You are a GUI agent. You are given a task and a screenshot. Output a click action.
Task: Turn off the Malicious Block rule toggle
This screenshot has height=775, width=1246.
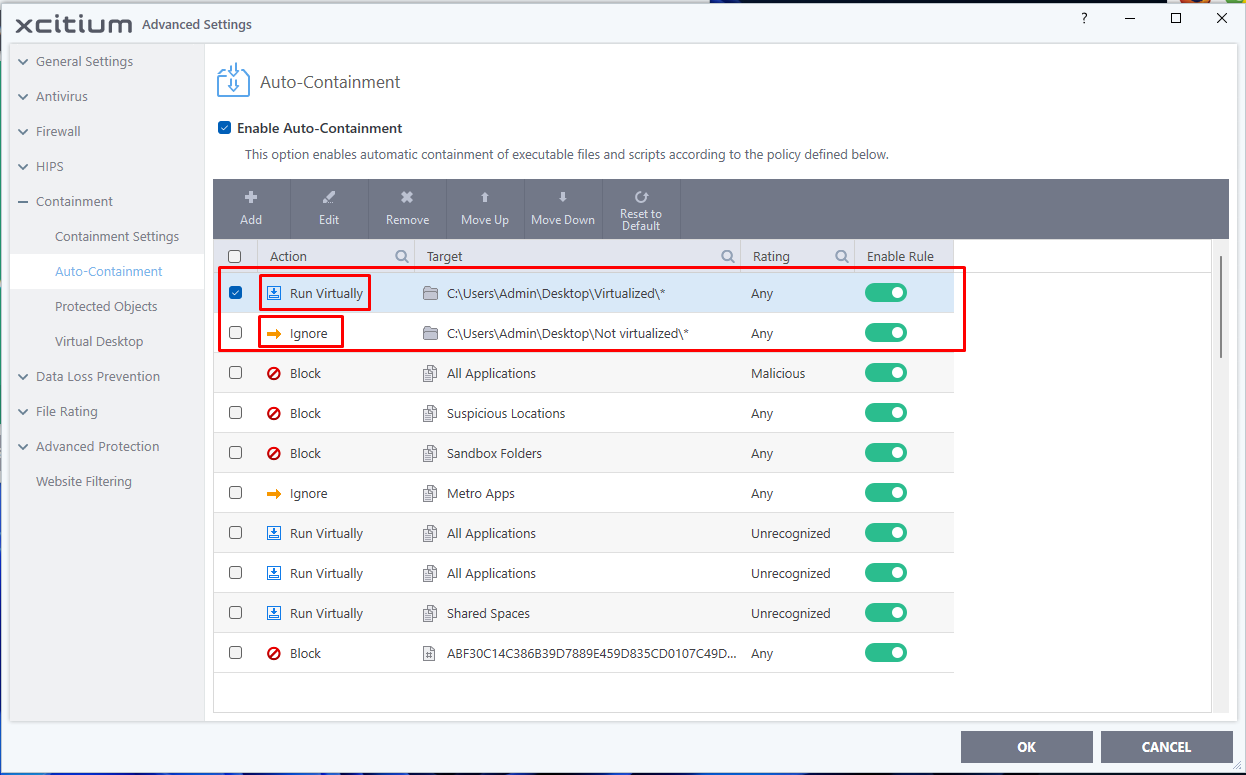pyautogui.click(x=886, y=373)
